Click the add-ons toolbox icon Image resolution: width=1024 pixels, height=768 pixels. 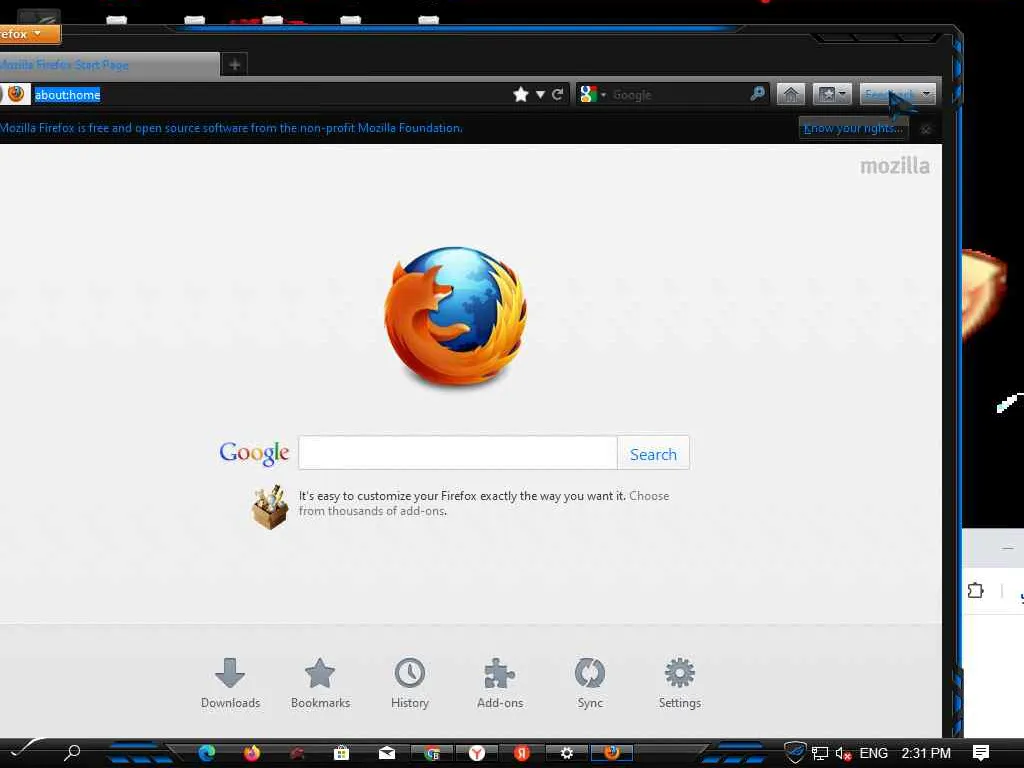(270, 507)
